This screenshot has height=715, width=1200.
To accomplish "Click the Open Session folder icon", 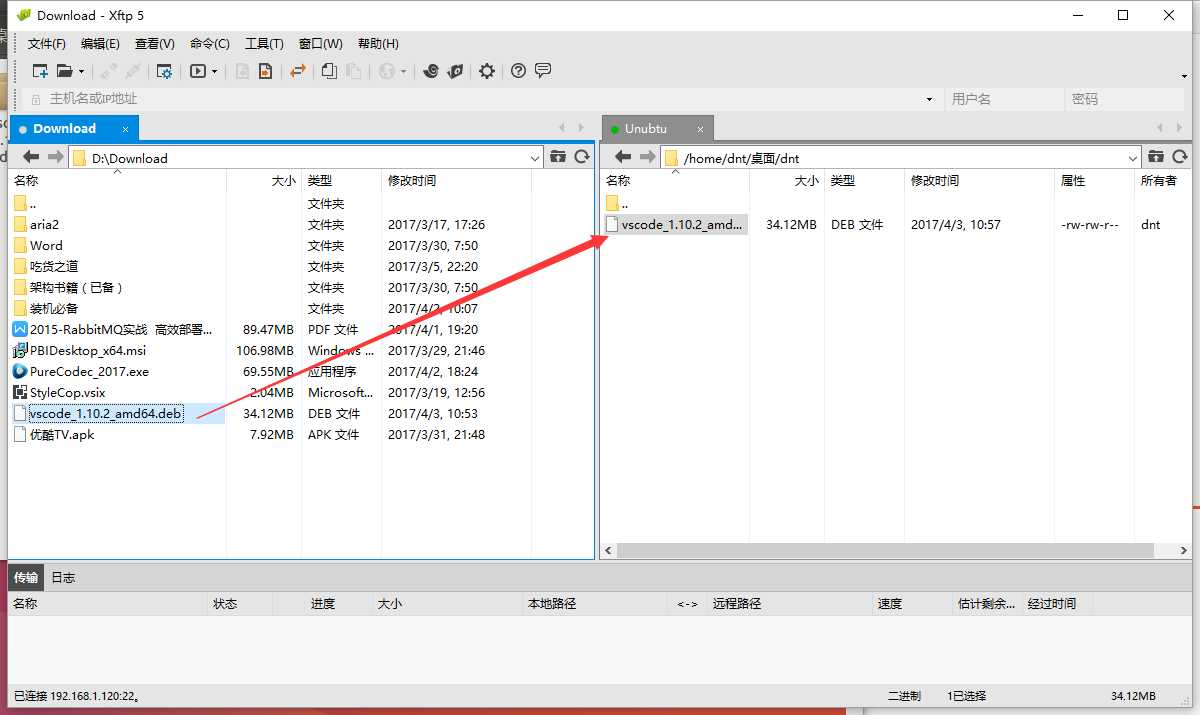I will click(65, 71).
